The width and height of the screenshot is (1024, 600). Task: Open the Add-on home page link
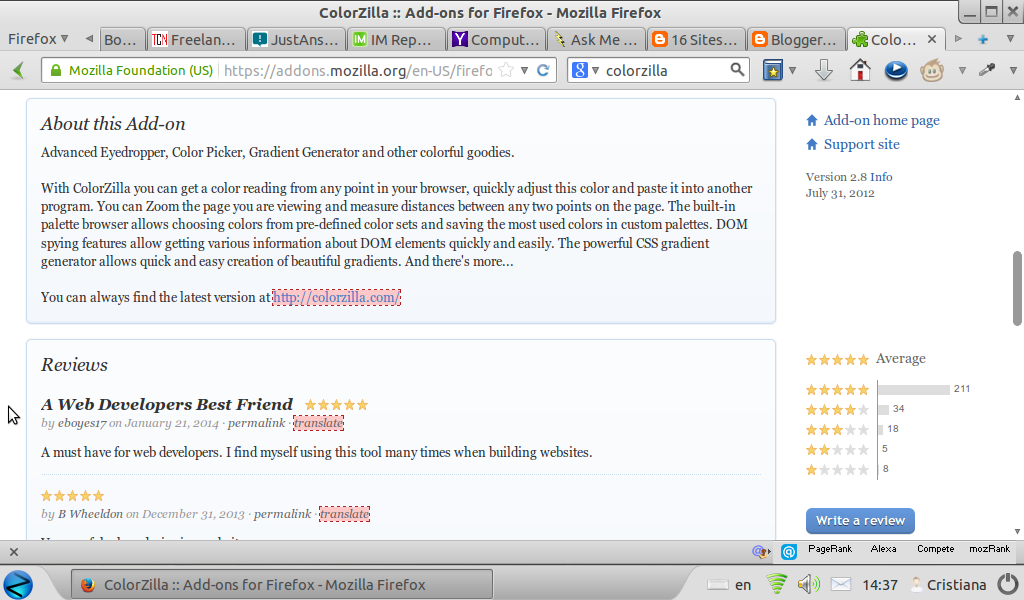coord(881,120)
